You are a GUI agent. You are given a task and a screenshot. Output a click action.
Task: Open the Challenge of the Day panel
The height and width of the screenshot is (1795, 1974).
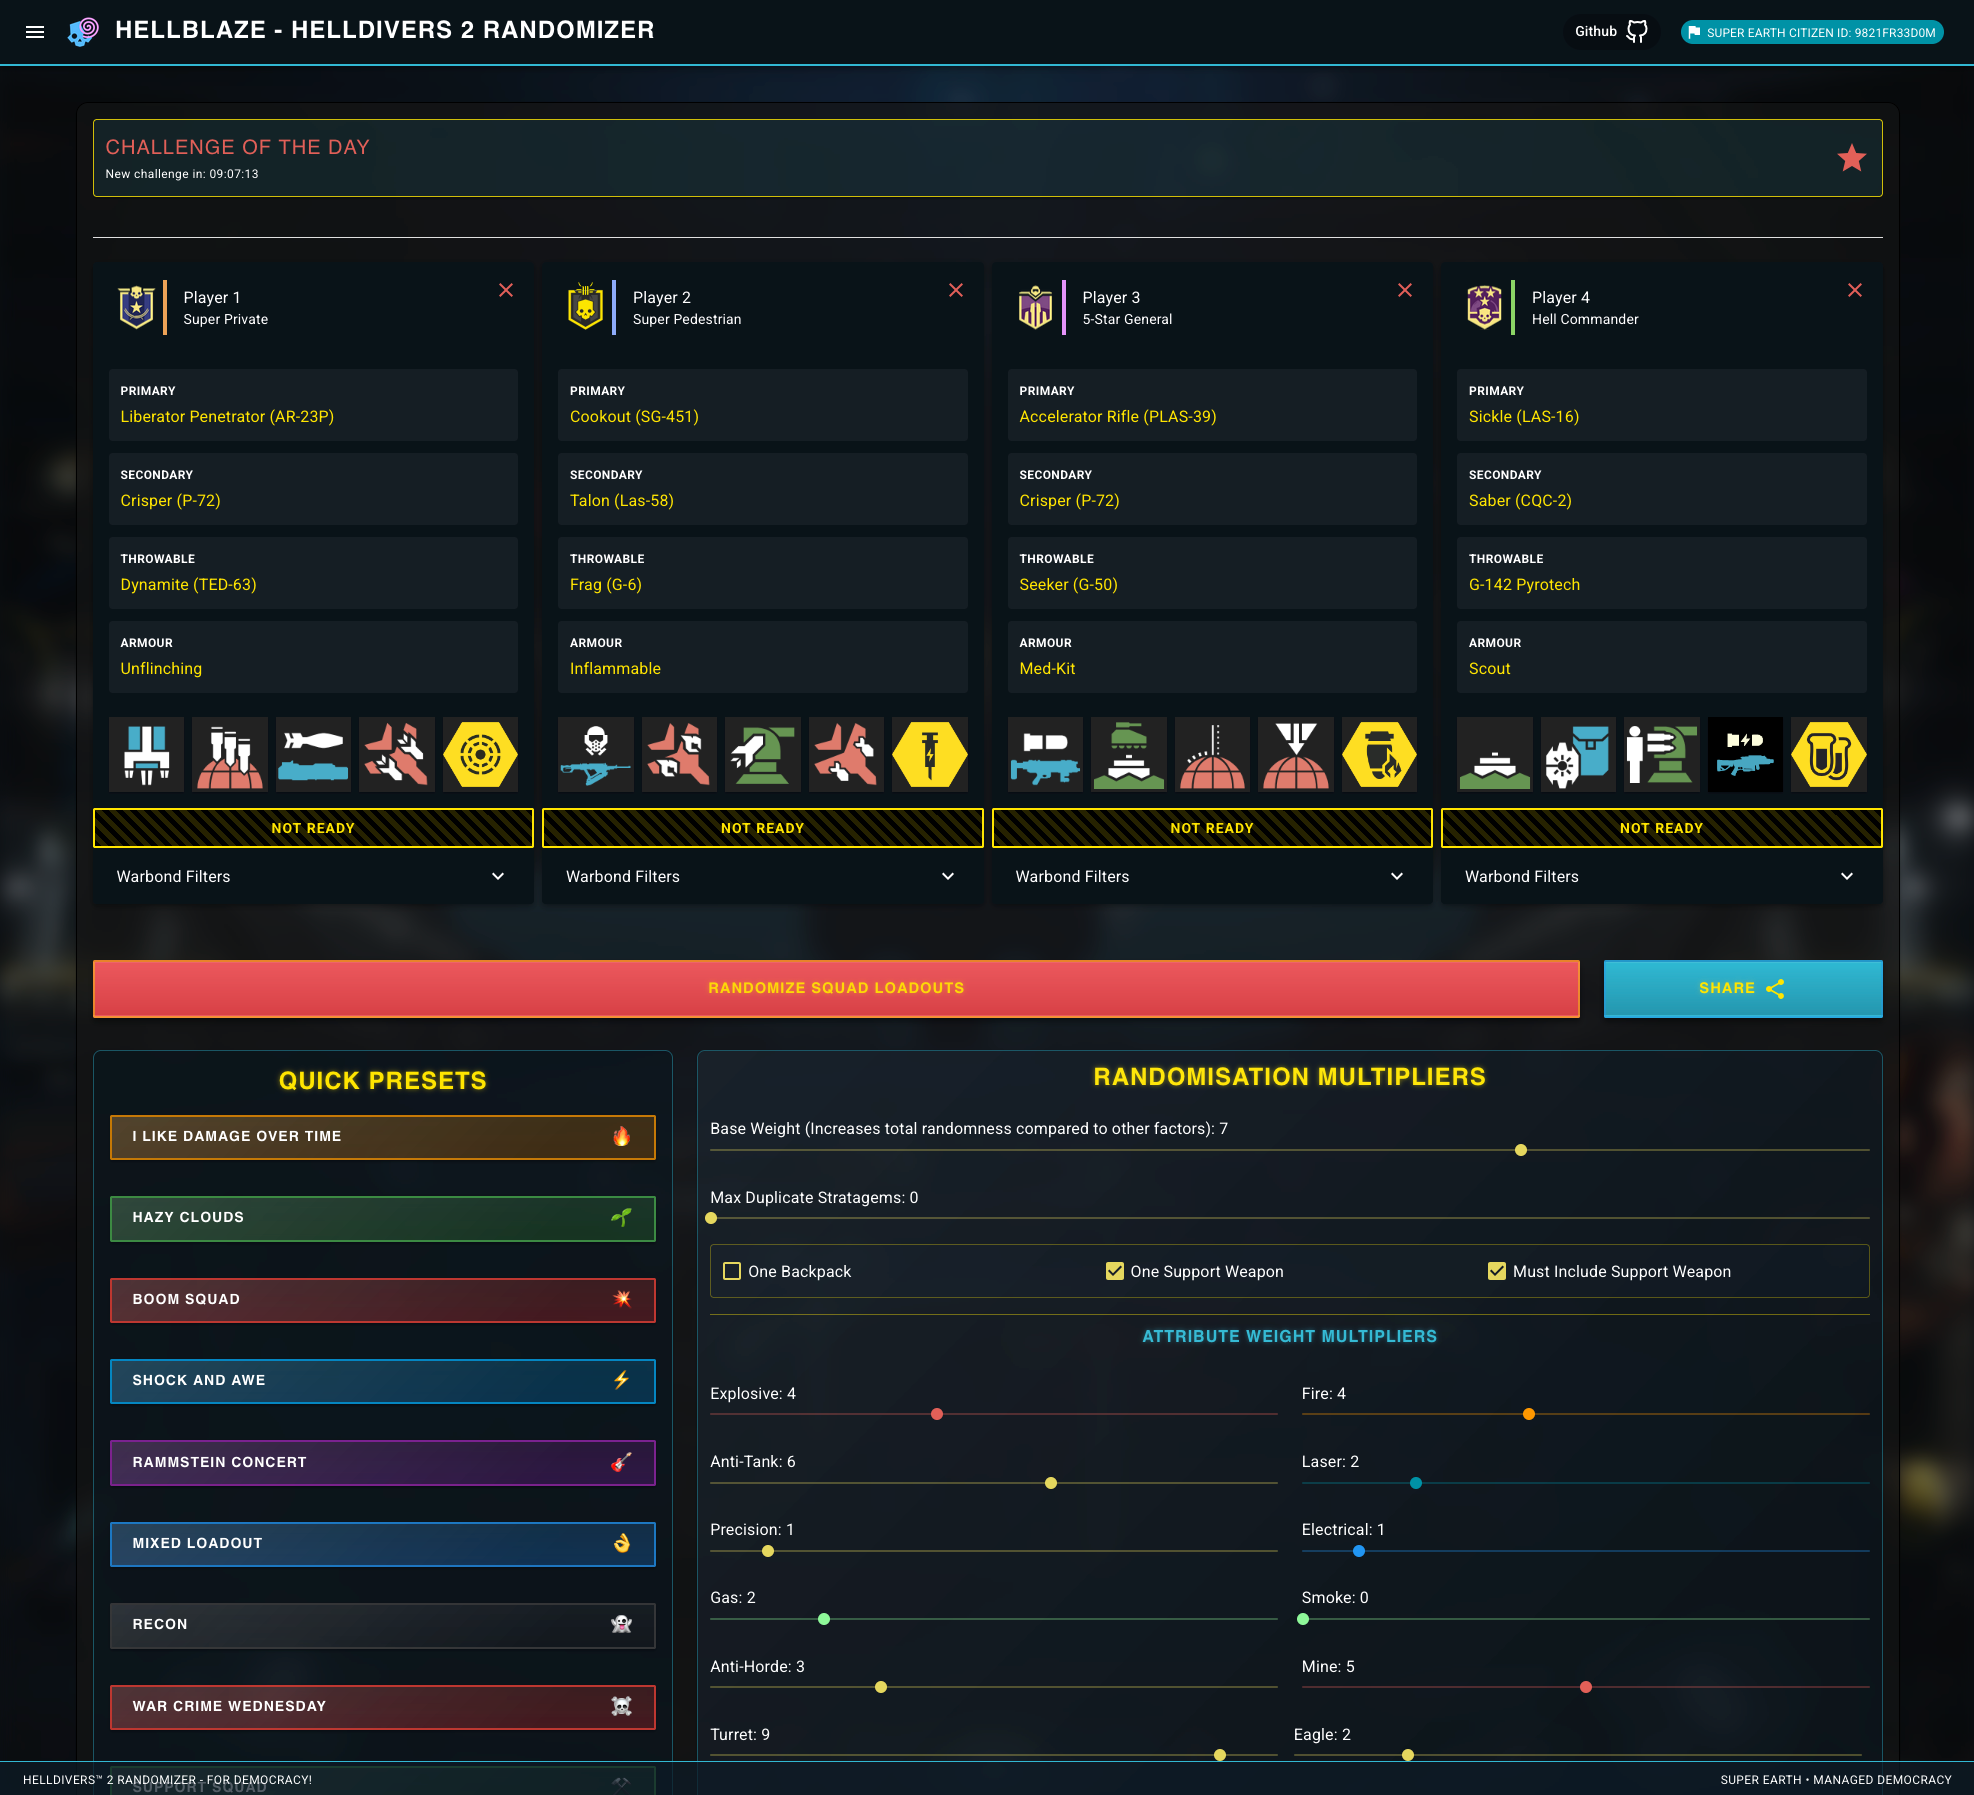(987, 158)
